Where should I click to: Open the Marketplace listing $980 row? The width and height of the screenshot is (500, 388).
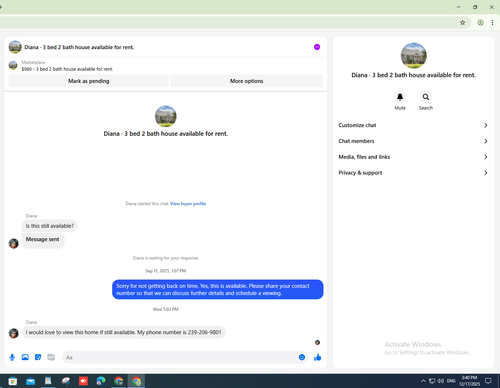(67, 66)
